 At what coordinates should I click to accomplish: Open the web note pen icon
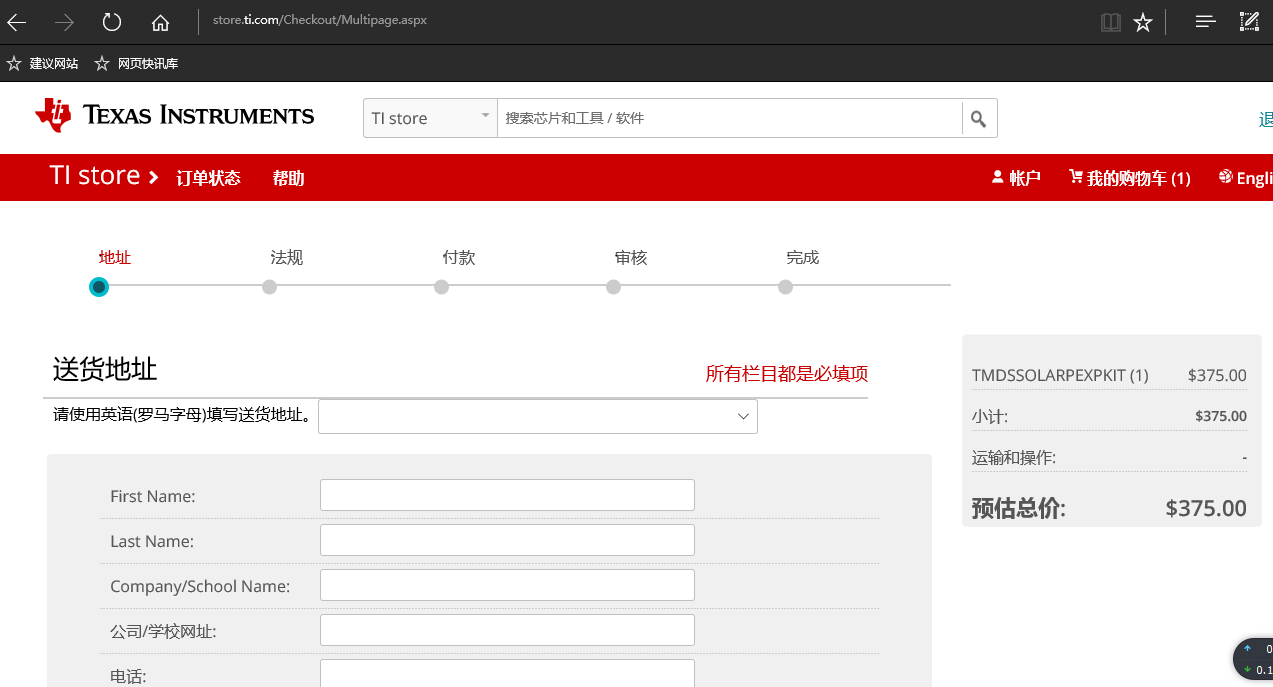coord(1249,21)
